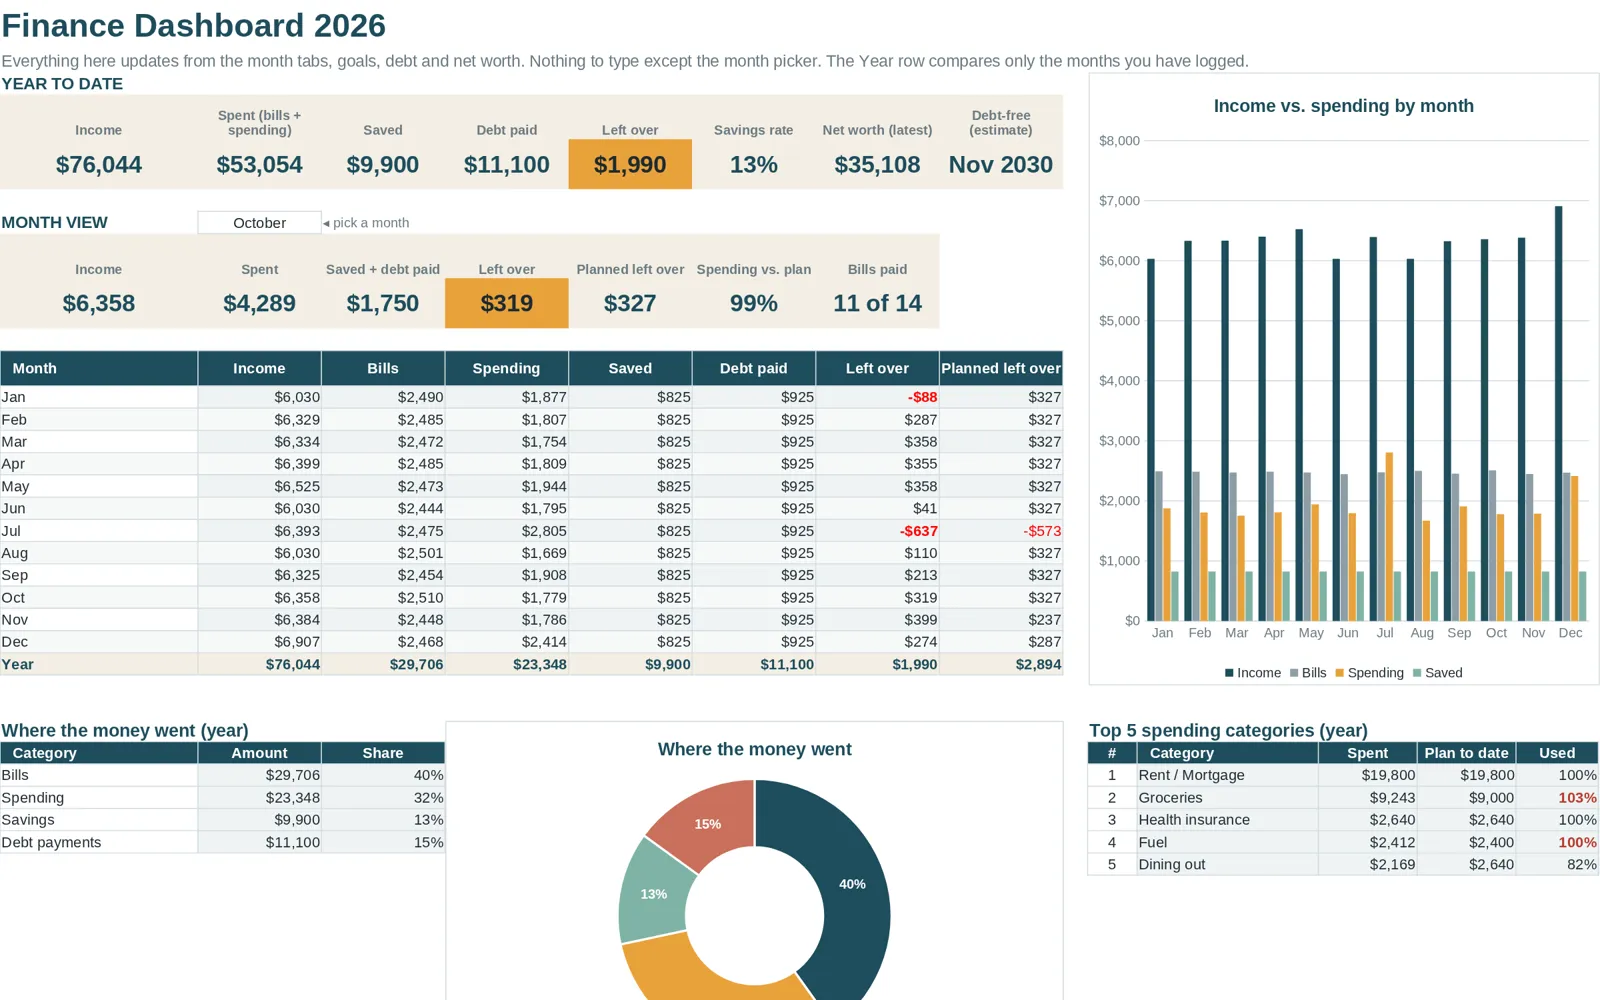The image size is (1600, 1000).
Task: Click the Planned left over column header
Action: (x=1001, y=368)
